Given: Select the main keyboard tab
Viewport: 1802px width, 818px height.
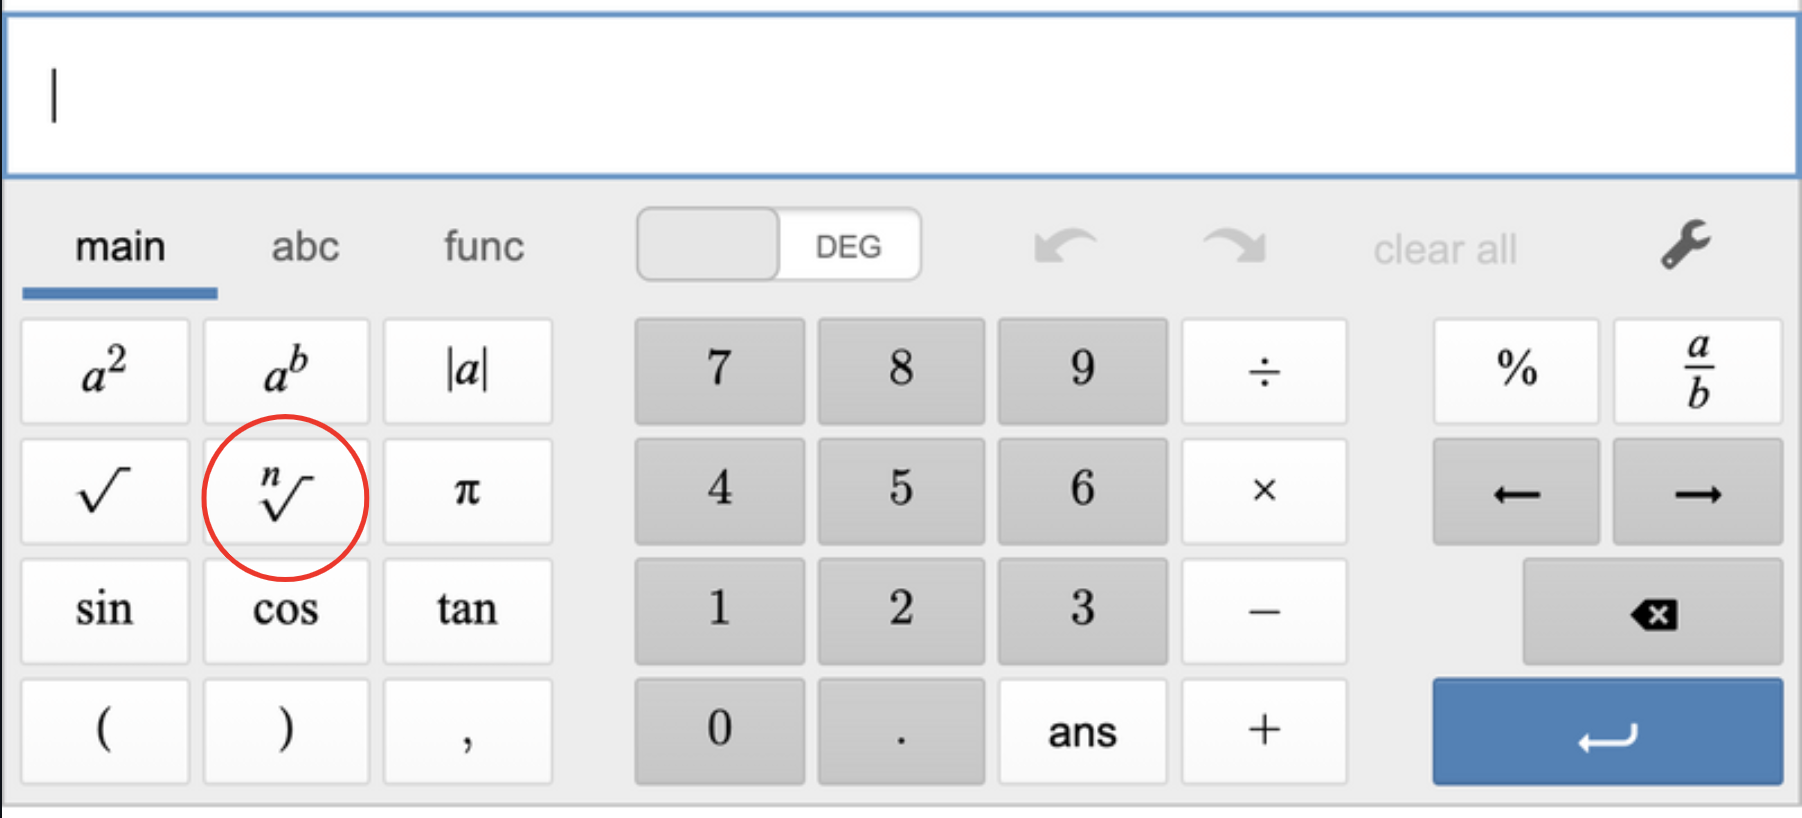Looking at the screenshot, I should (x=120, y=247).
